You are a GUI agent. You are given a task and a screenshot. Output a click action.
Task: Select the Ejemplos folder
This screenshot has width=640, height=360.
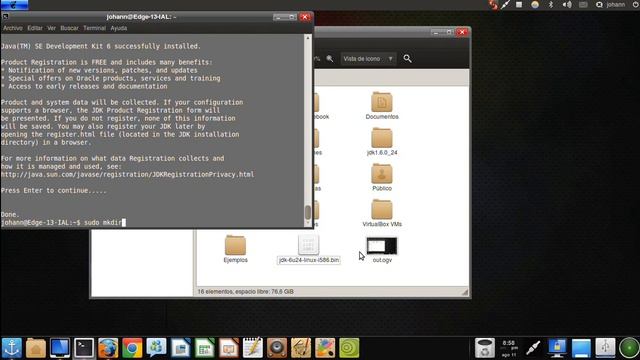[236, 249]
